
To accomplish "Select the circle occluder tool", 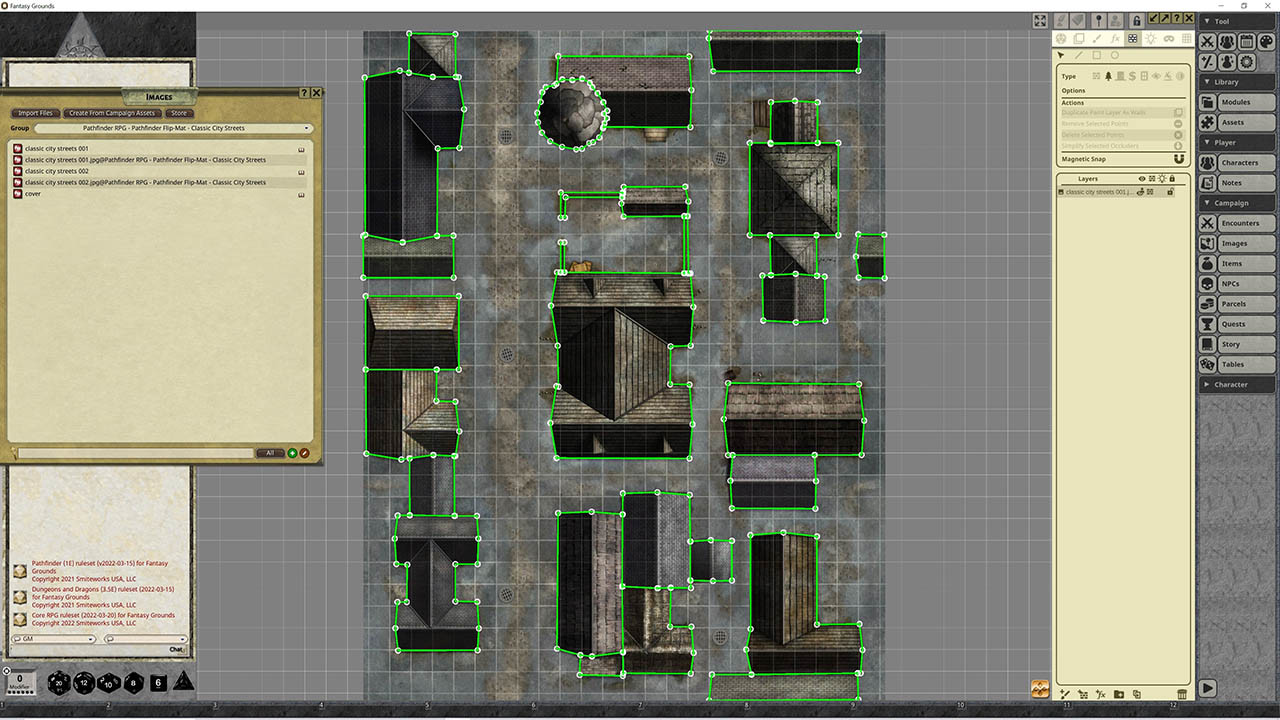I will (1113, 55).
